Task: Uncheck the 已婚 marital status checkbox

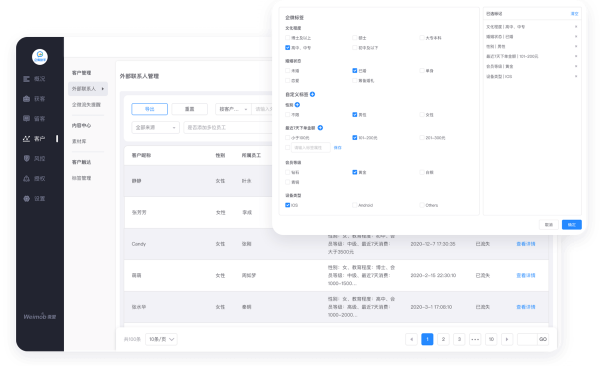Action: tap(354, 70)
